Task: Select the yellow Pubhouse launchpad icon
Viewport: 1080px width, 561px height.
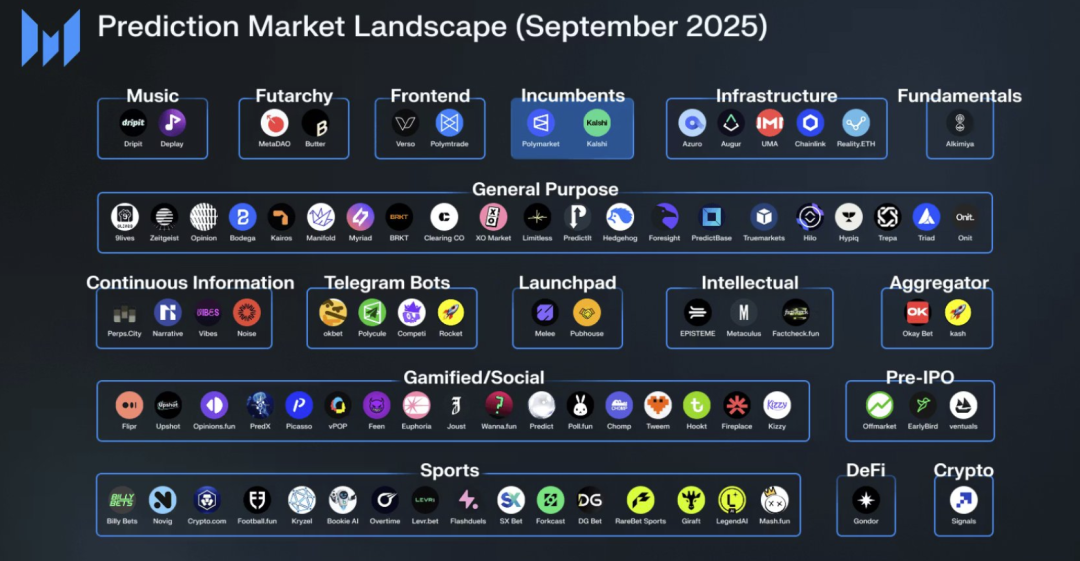Action: click(587, 313)
